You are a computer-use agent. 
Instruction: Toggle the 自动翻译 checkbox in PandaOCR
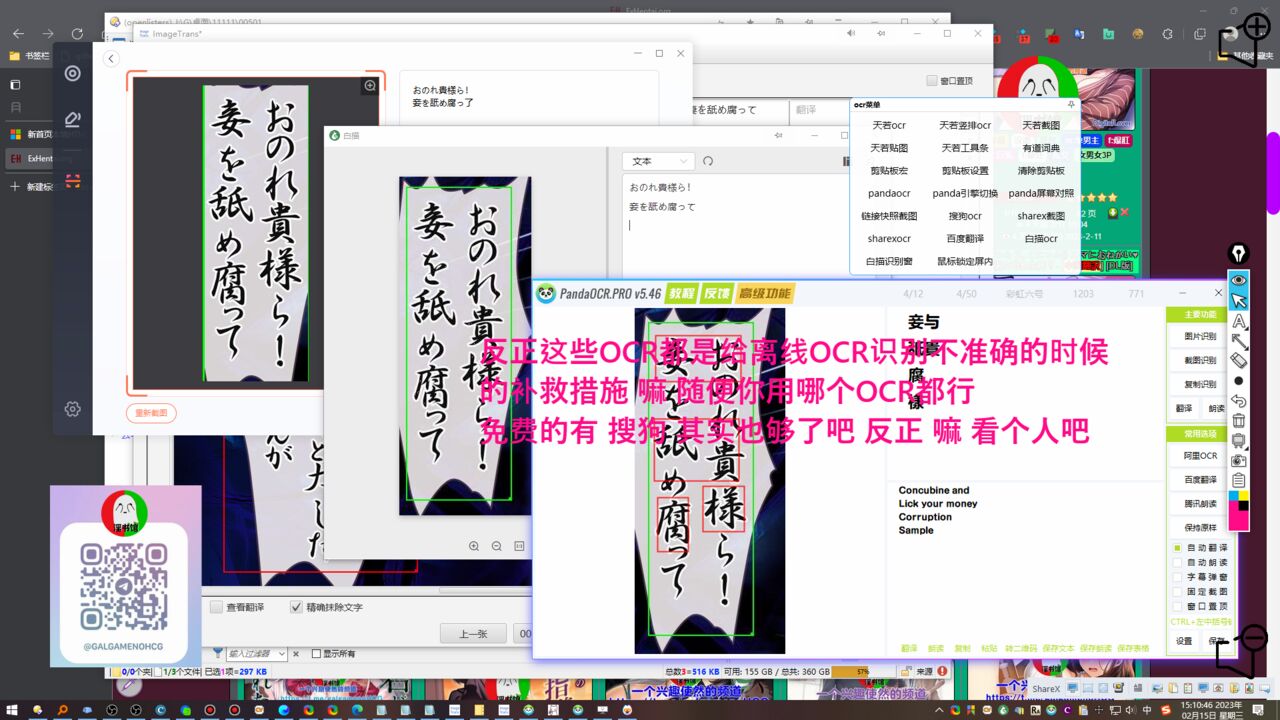[x=1177, y=548]
